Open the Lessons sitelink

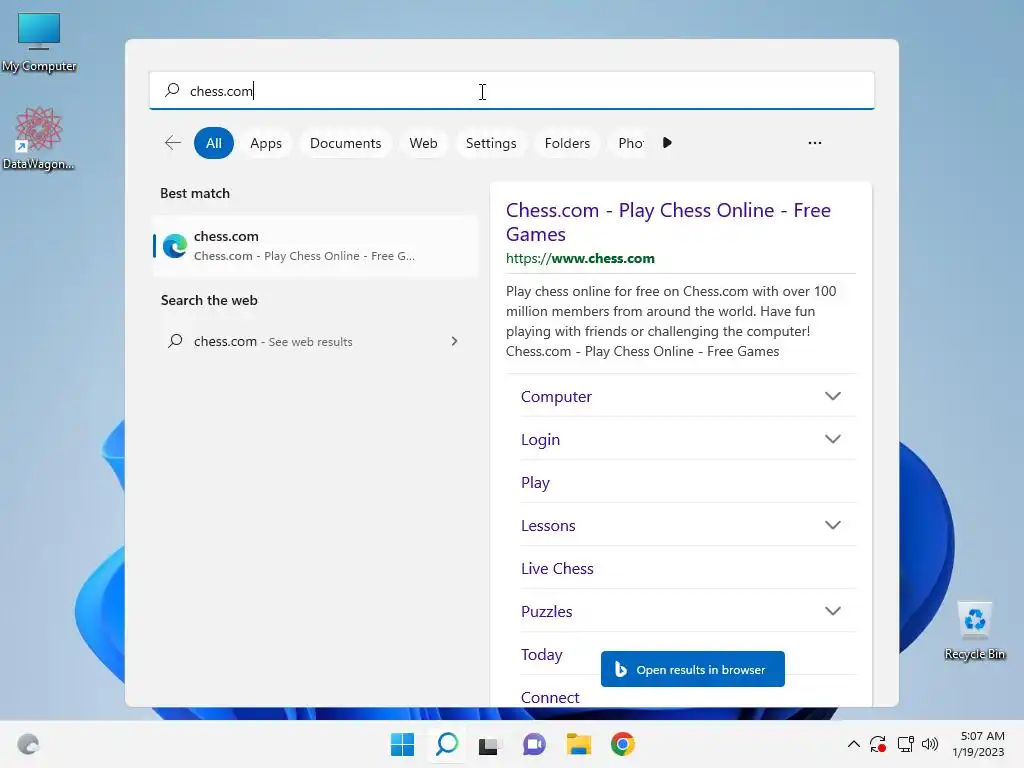point(548,526)
